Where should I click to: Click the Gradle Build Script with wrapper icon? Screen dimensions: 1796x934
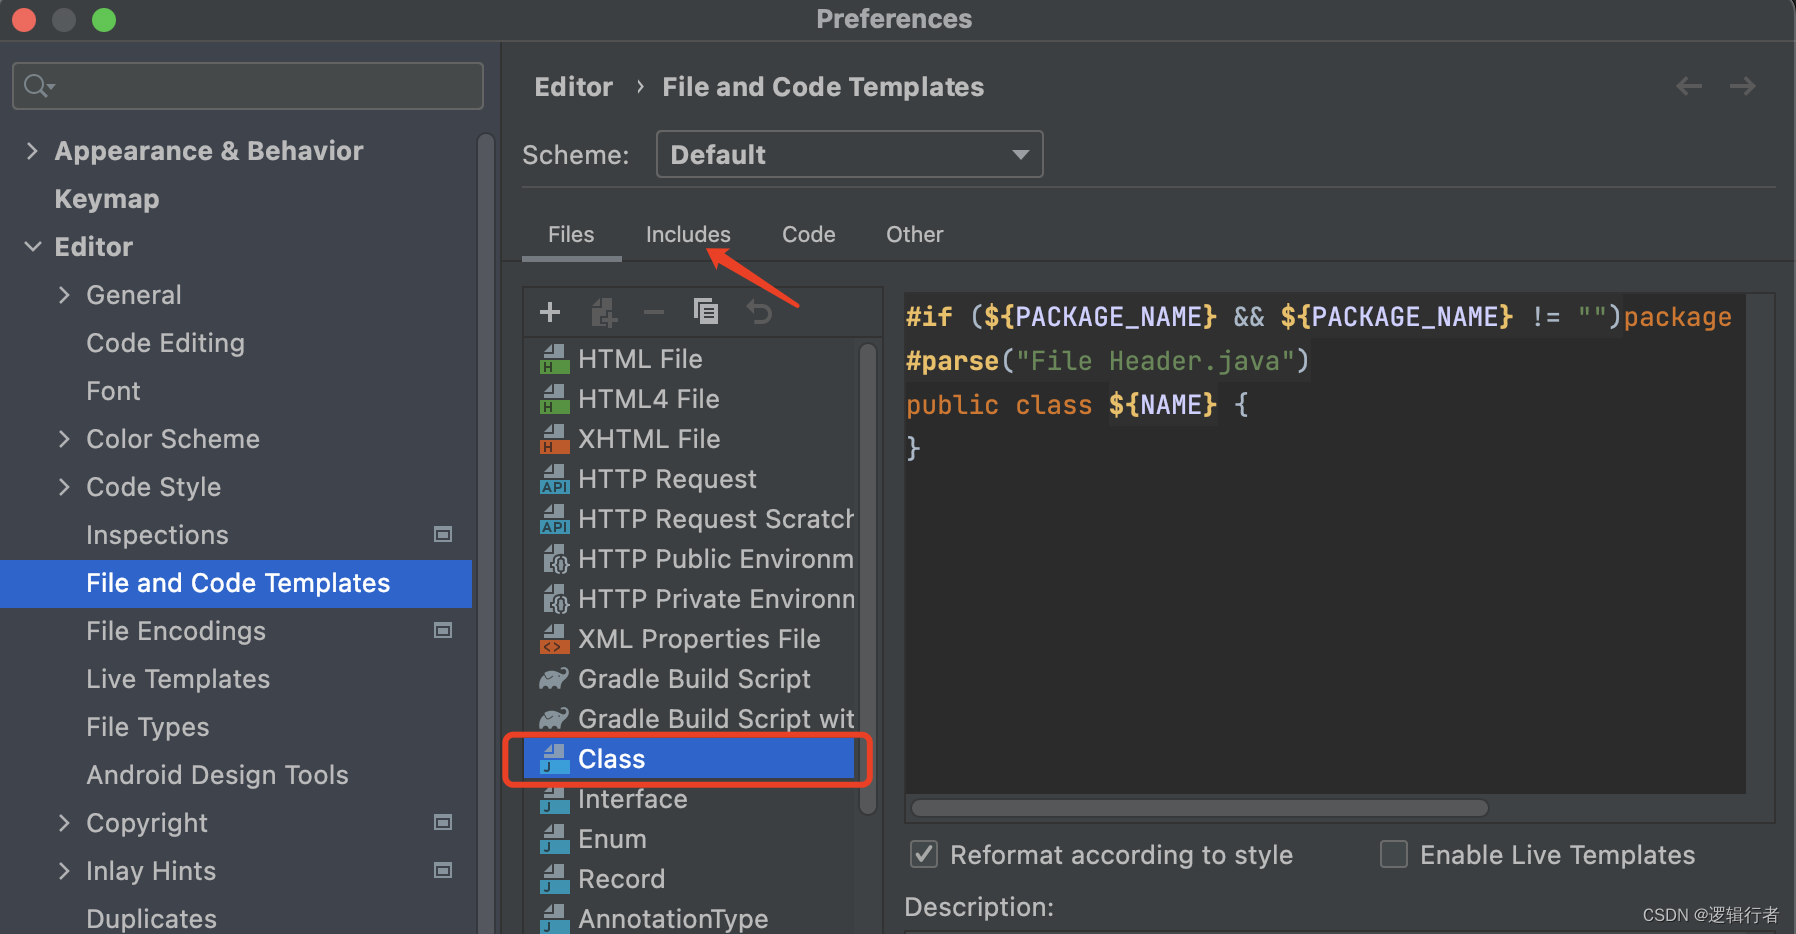pyautogui.click(x=554, y=719)
